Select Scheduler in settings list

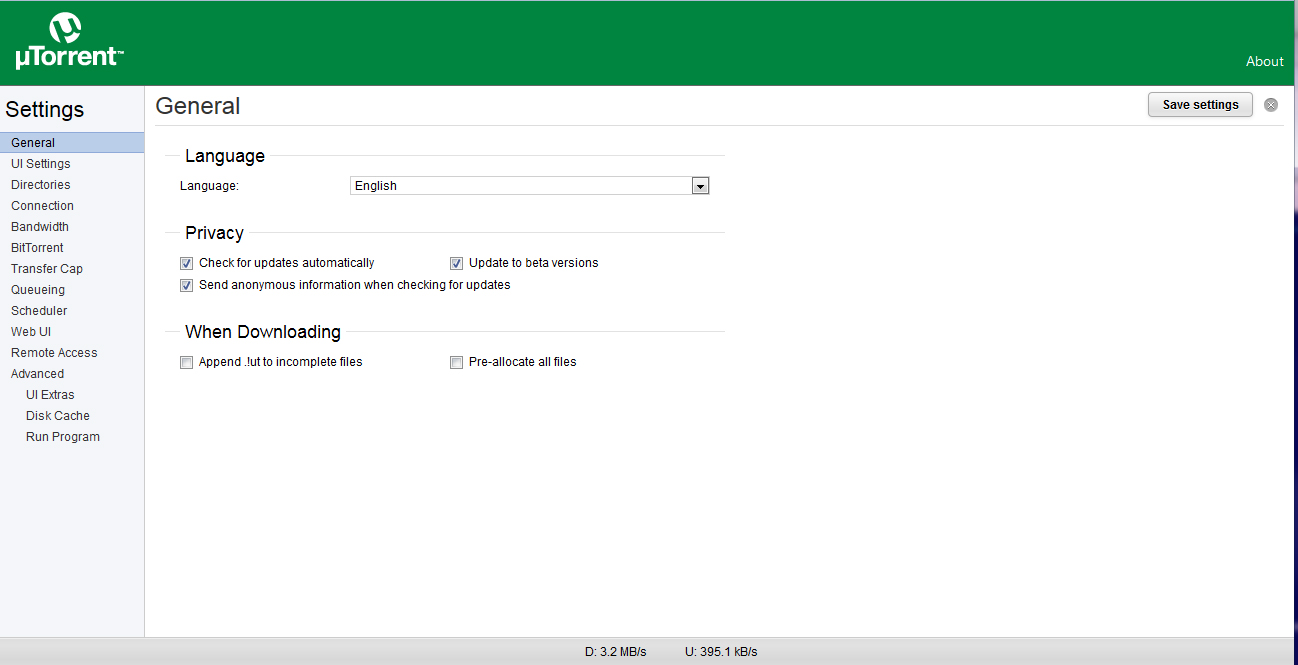coord(39,311)
